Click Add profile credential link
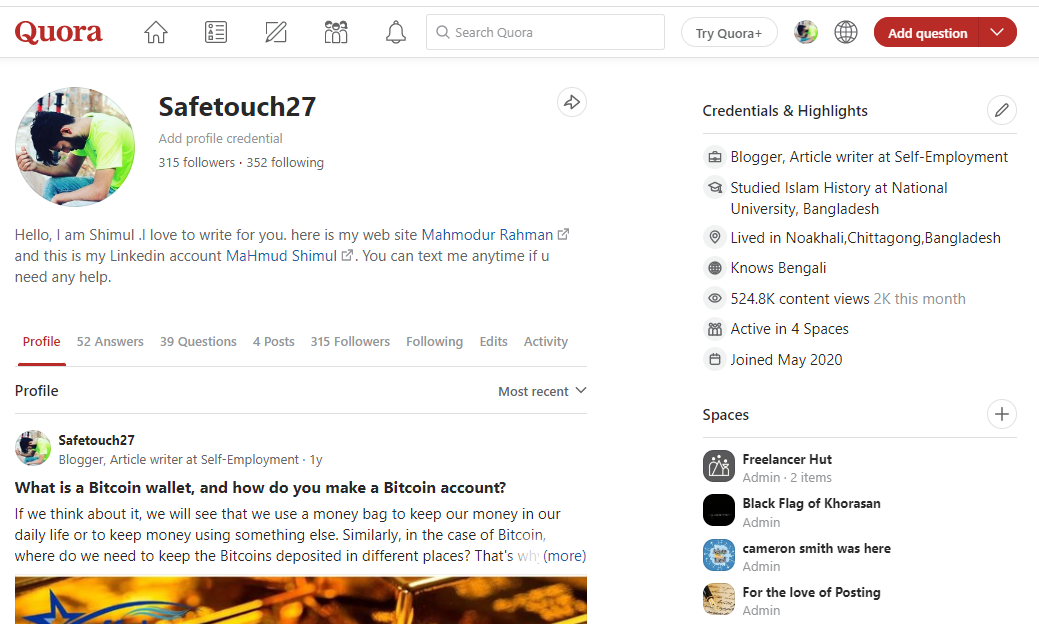This screenshot has height=624, width=1039. [x=220, y=139]
